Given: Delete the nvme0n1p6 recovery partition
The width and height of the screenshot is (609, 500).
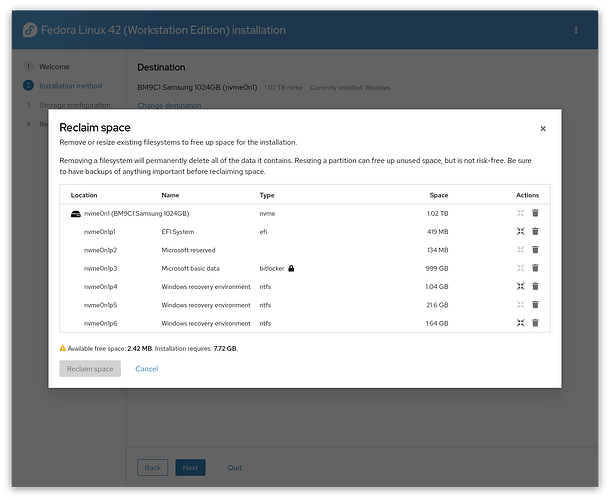Looking at the screenshot, I should click(535, 323).
